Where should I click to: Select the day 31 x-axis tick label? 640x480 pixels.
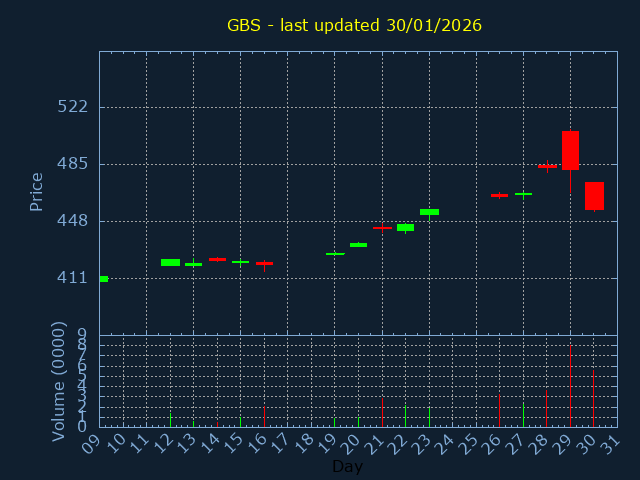point(610,442)
